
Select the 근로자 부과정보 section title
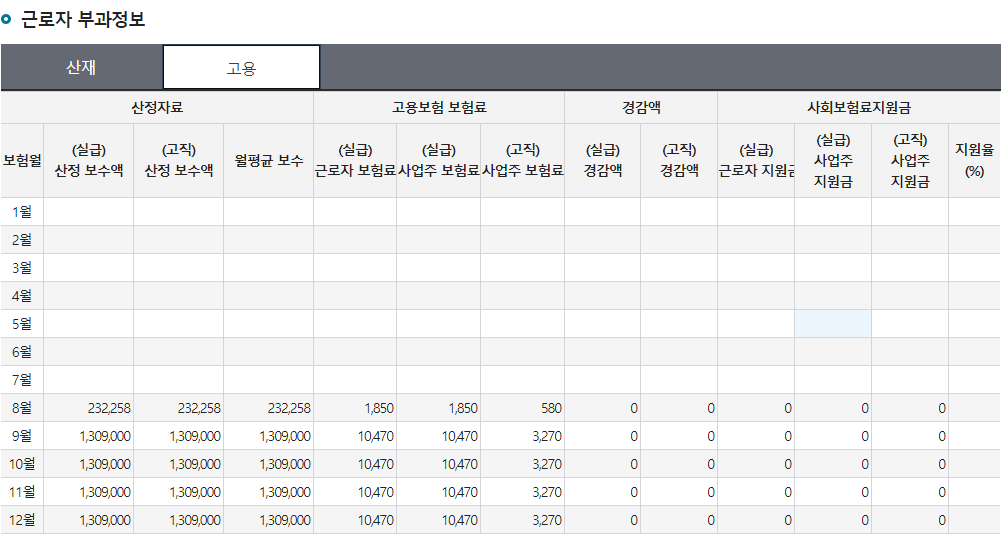[x=83, y=20]
